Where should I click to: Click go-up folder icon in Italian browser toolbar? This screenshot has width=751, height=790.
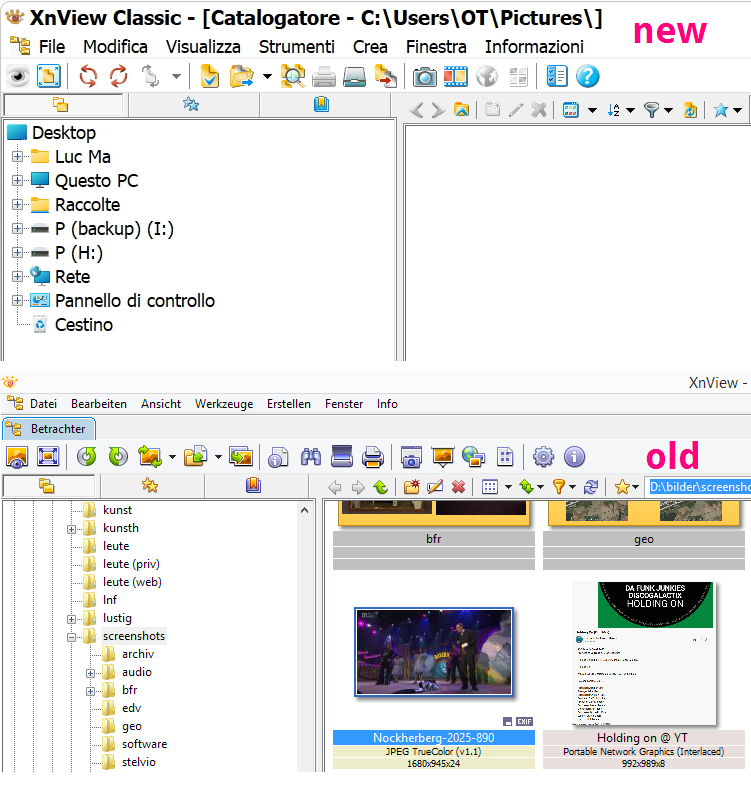click(461, 109)
